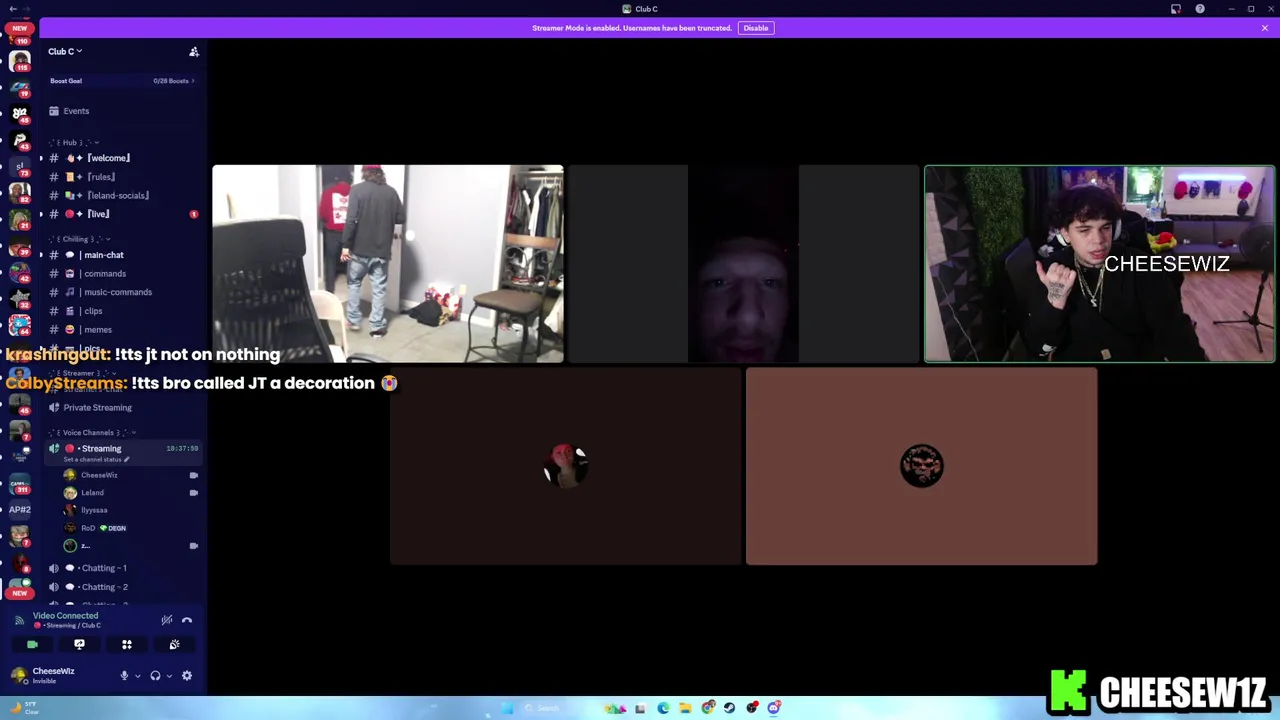Open the live channel

[98, 214]
